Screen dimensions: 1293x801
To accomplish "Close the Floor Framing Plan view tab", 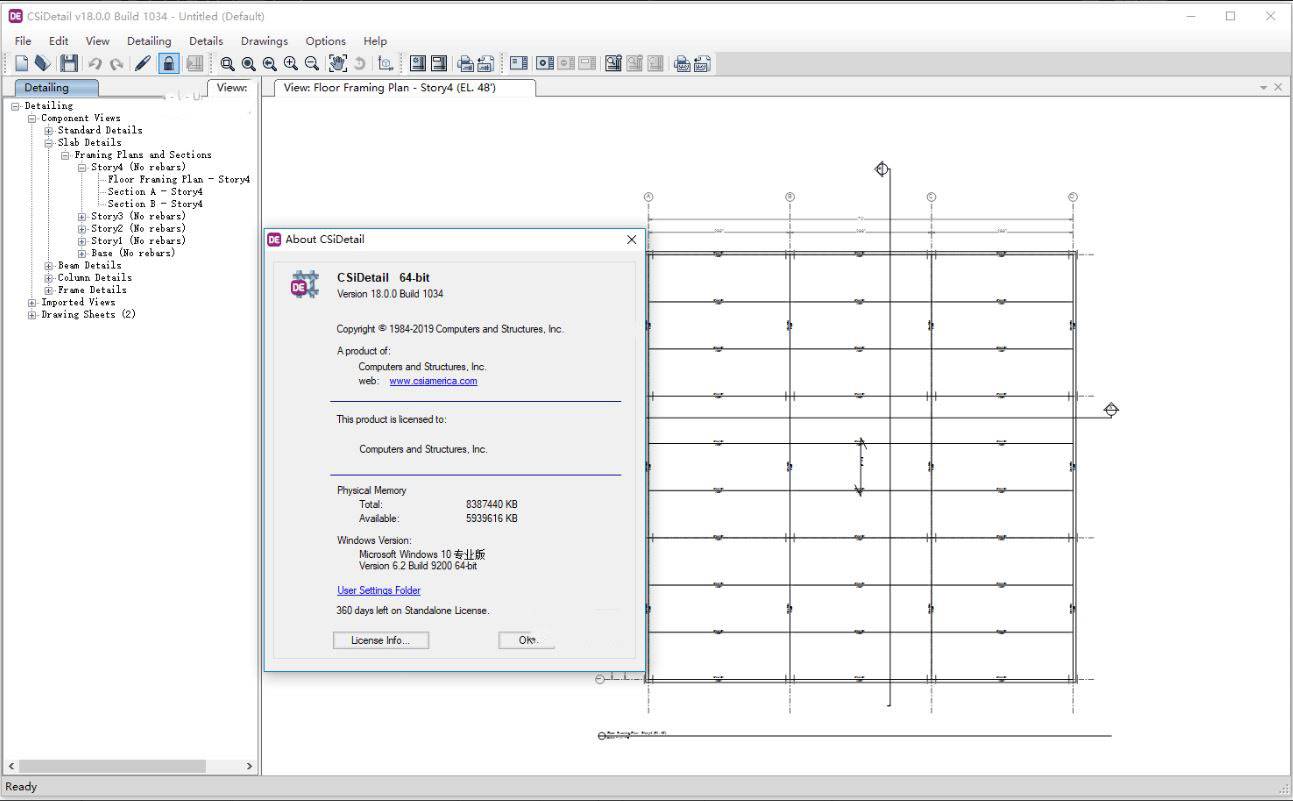I will 1278,88.
